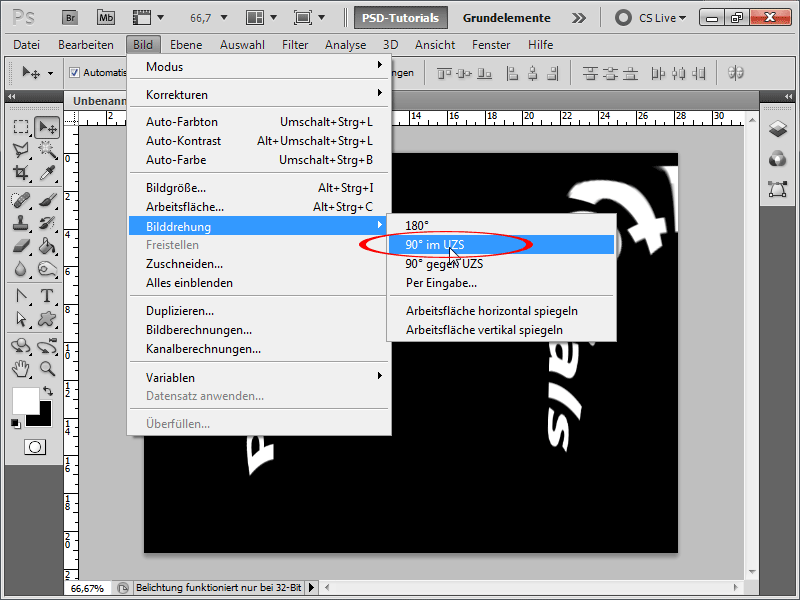Show more workspaces with double chevron
The height and width of the screenshot is (600, 800).
click(x=578, y=18)
